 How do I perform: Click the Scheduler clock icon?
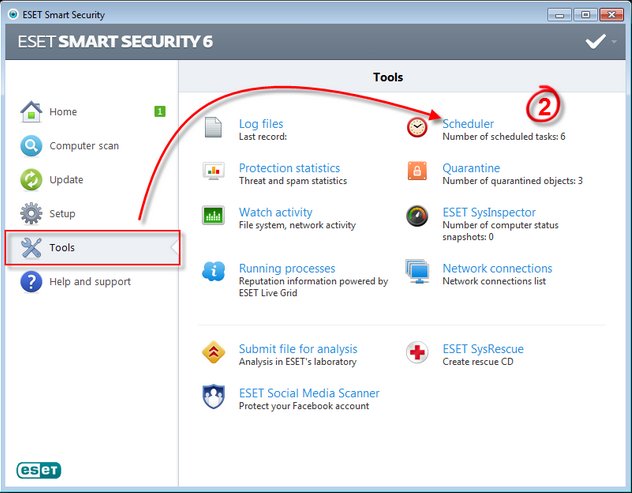coord(417,128)
